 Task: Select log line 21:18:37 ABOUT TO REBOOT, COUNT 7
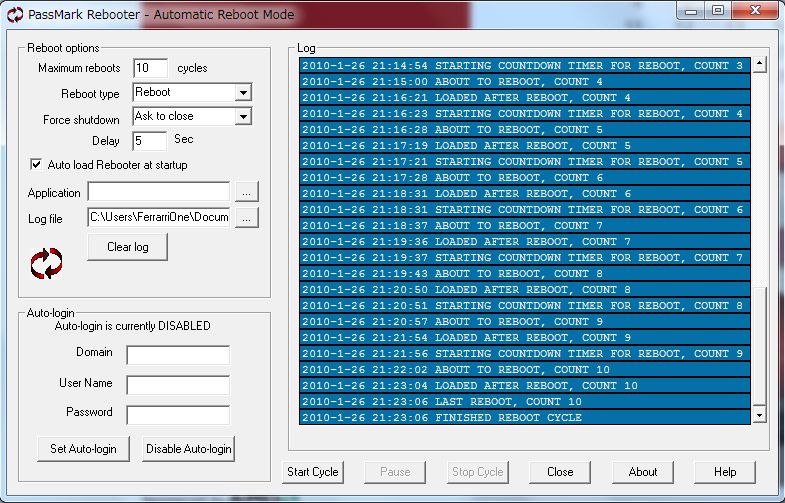pos(525,225)
